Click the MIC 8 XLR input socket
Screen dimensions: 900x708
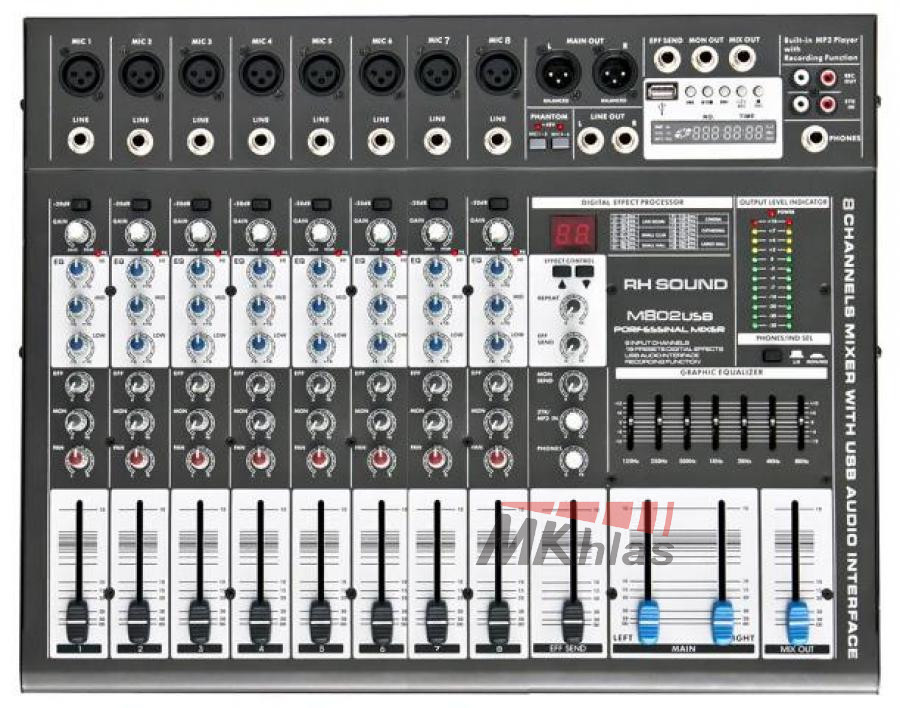click(x=498, y=73)
